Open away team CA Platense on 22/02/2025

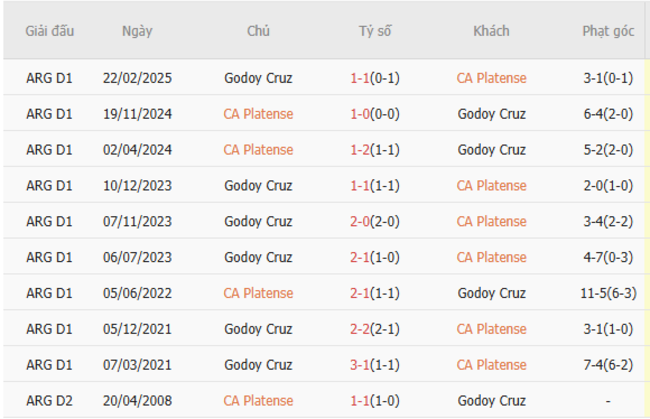pos(491,78)
